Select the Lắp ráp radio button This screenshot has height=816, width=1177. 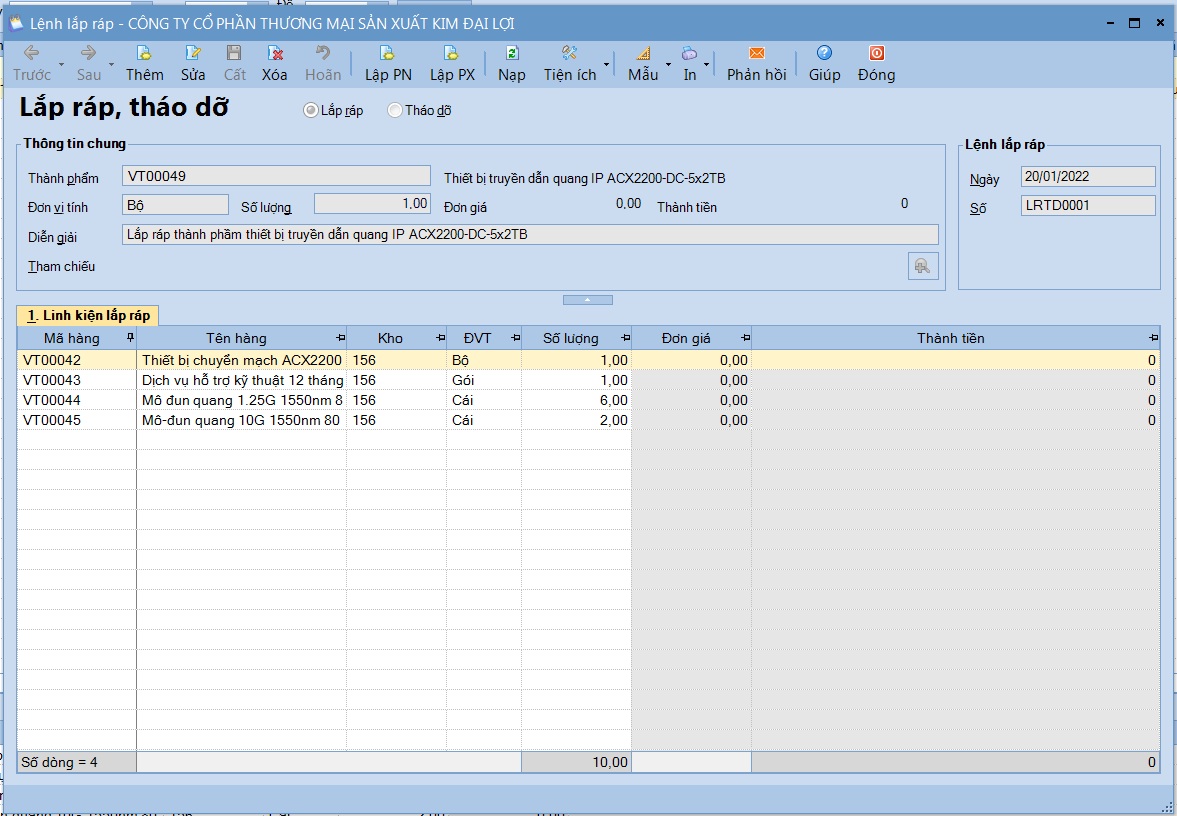pyautogui.click(x=310, y=110)
